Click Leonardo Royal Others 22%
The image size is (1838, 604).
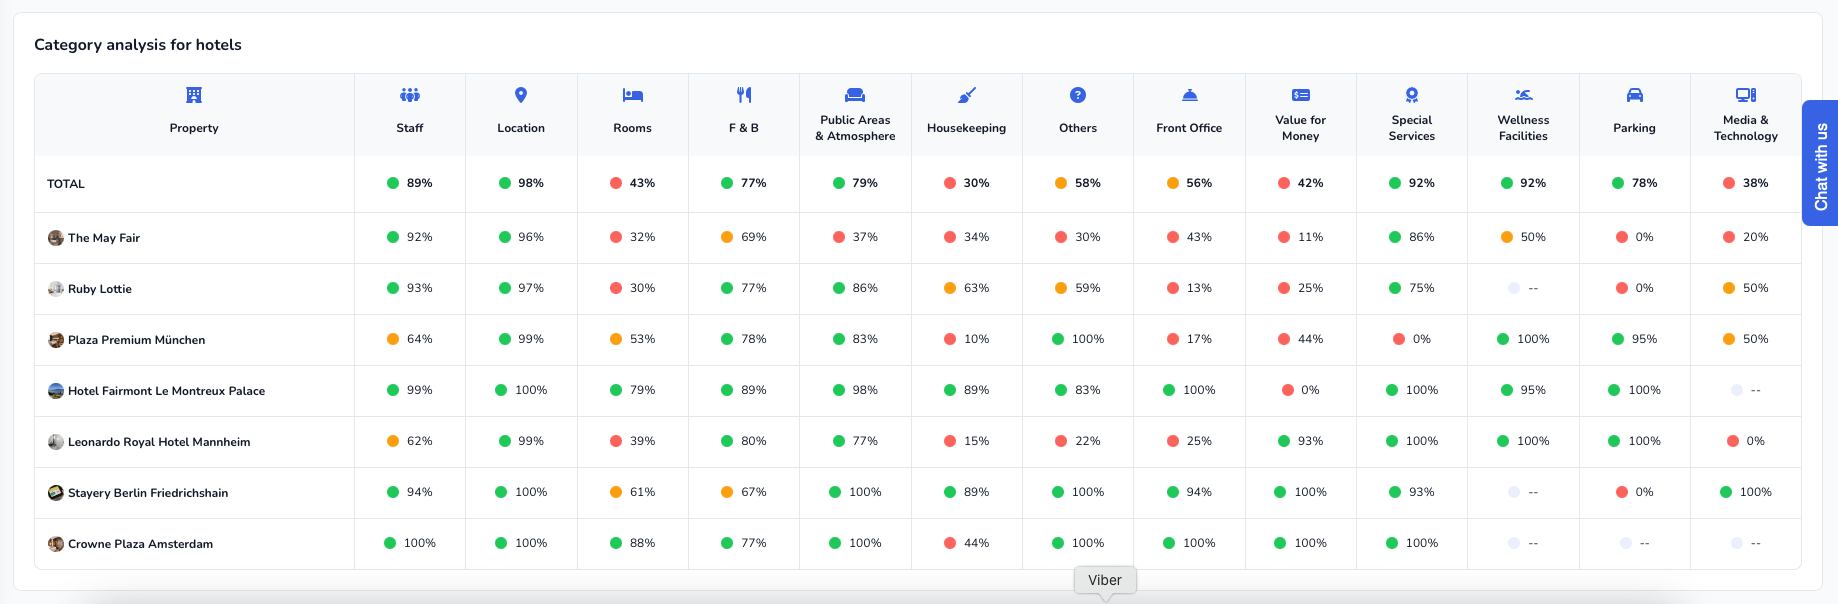click(1088, 441)
